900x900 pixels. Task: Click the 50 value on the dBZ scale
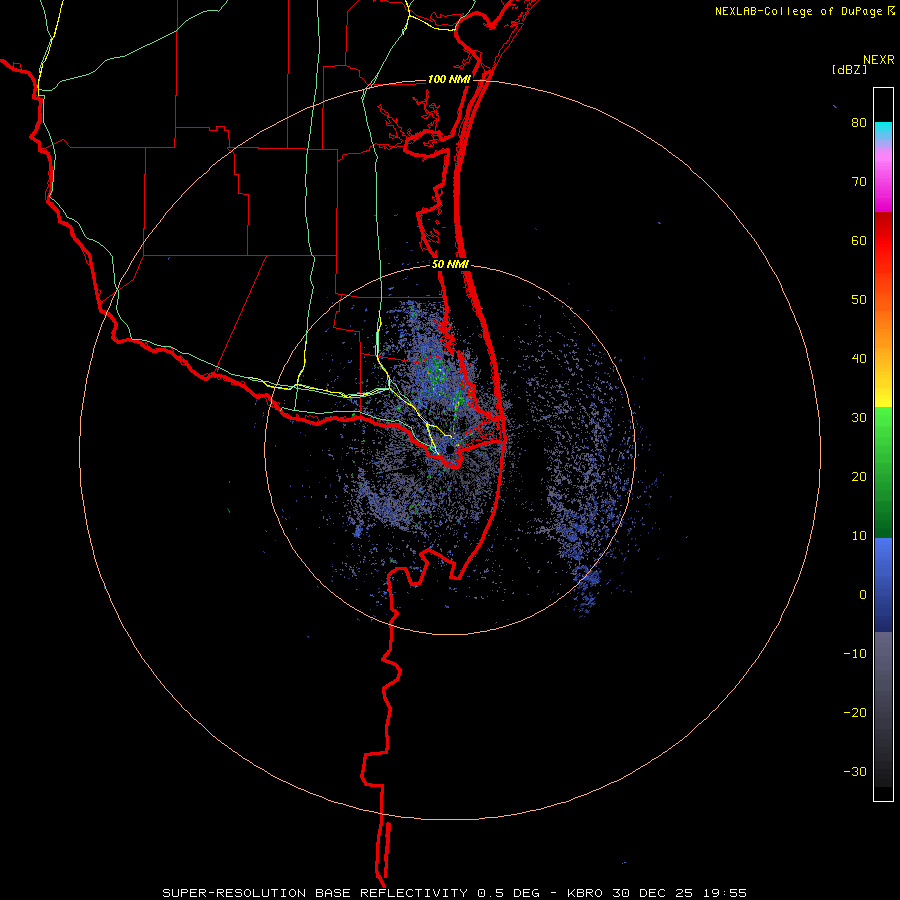tap(859, 300)
